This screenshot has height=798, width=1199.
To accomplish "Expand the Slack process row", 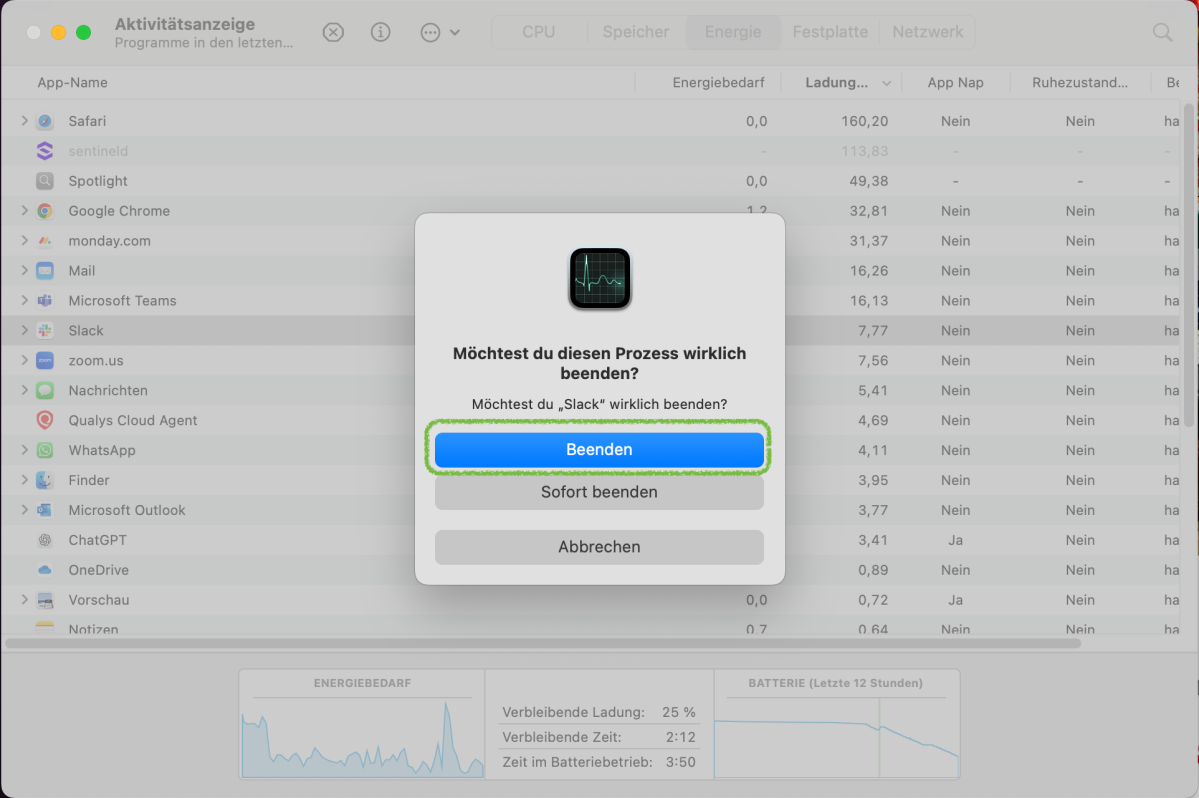I will tap(24, 330).
